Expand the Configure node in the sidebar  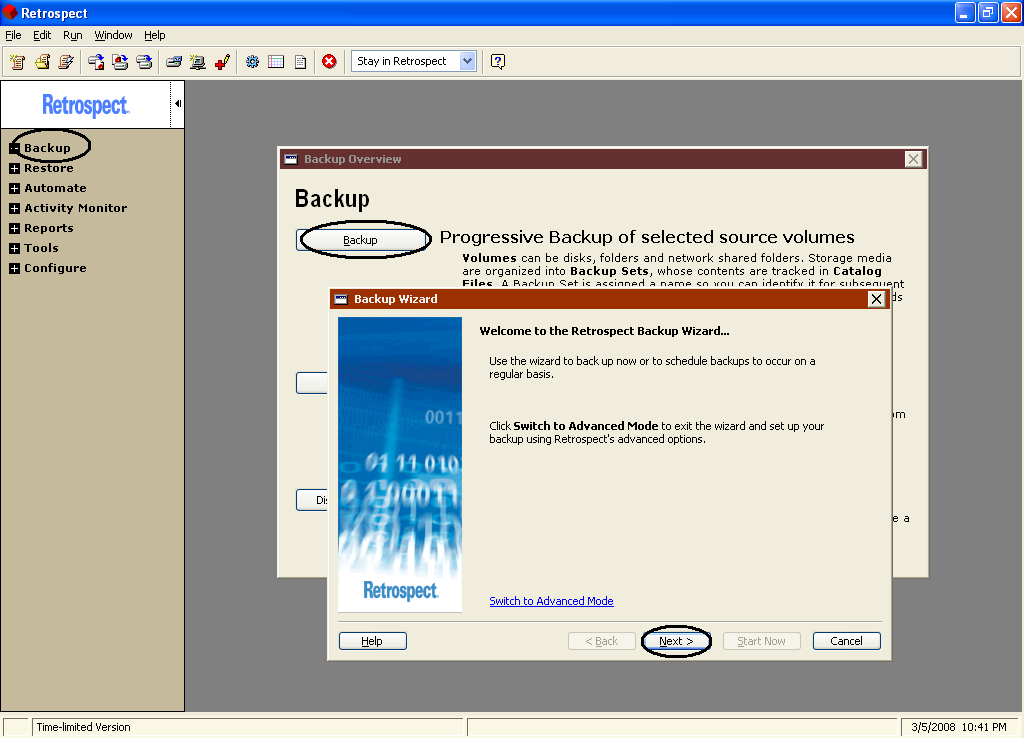[x=14, y=268]
